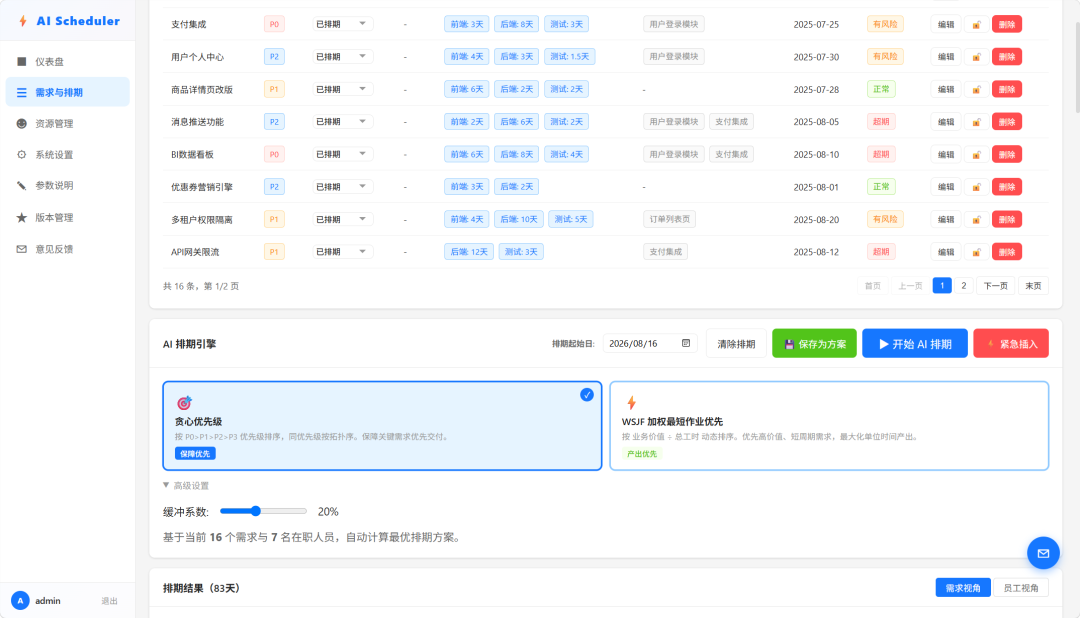Click 下一页 pagination button
The image size is (1080, 618).
(x=995, y=286)
